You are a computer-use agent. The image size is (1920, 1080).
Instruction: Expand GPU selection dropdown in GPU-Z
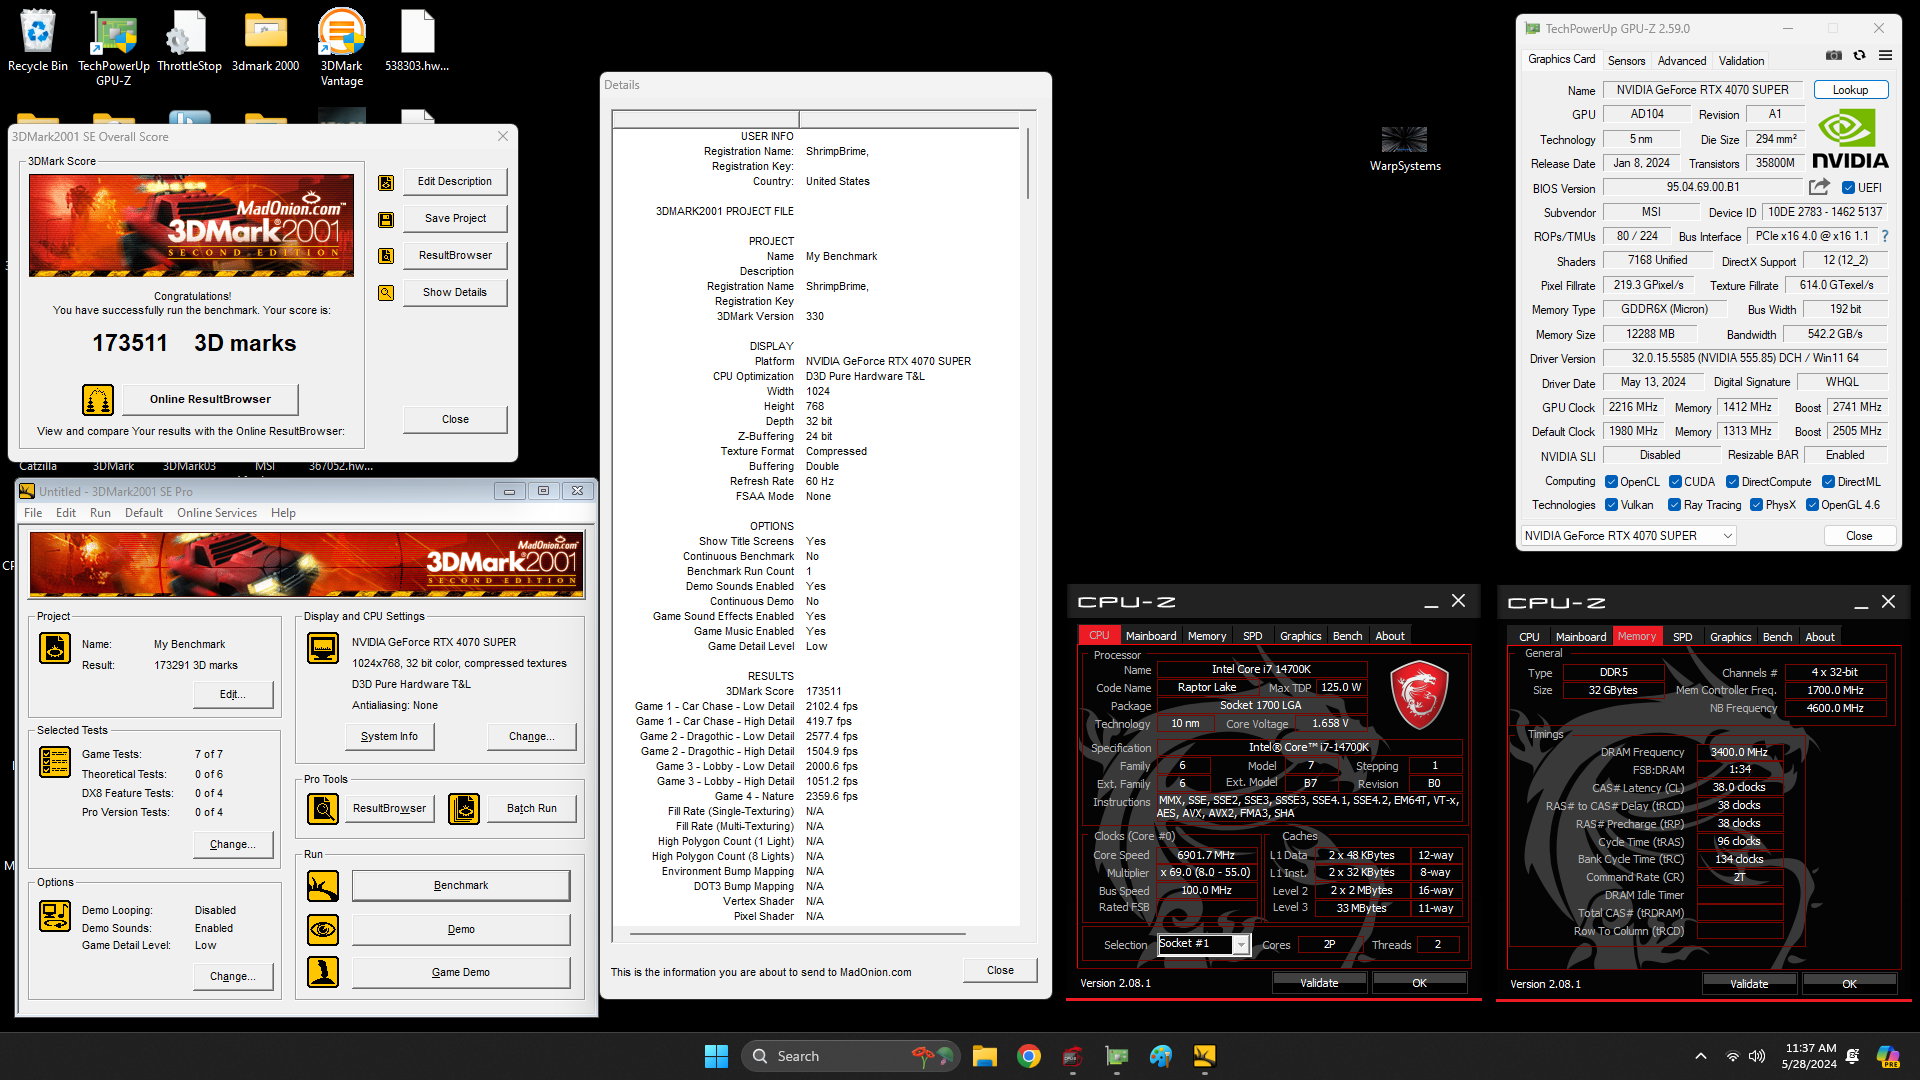tap(1727, 536)
